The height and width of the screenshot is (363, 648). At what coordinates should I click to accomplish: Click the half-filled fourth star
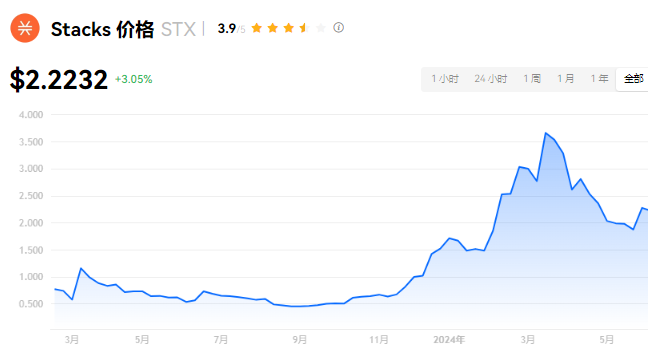click(305, 28)
